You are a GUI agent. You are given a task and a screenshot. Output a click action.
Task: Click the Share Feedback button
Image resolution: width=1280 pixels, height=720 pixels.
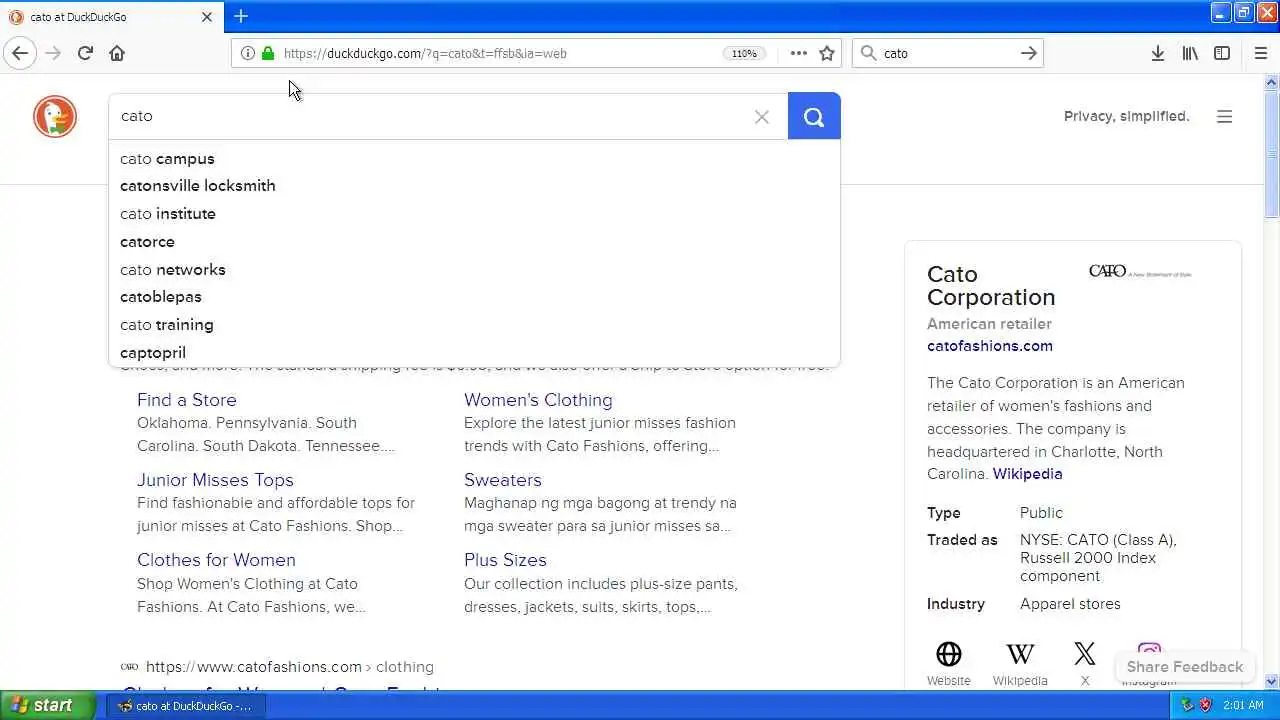(x=1185, y=667)
